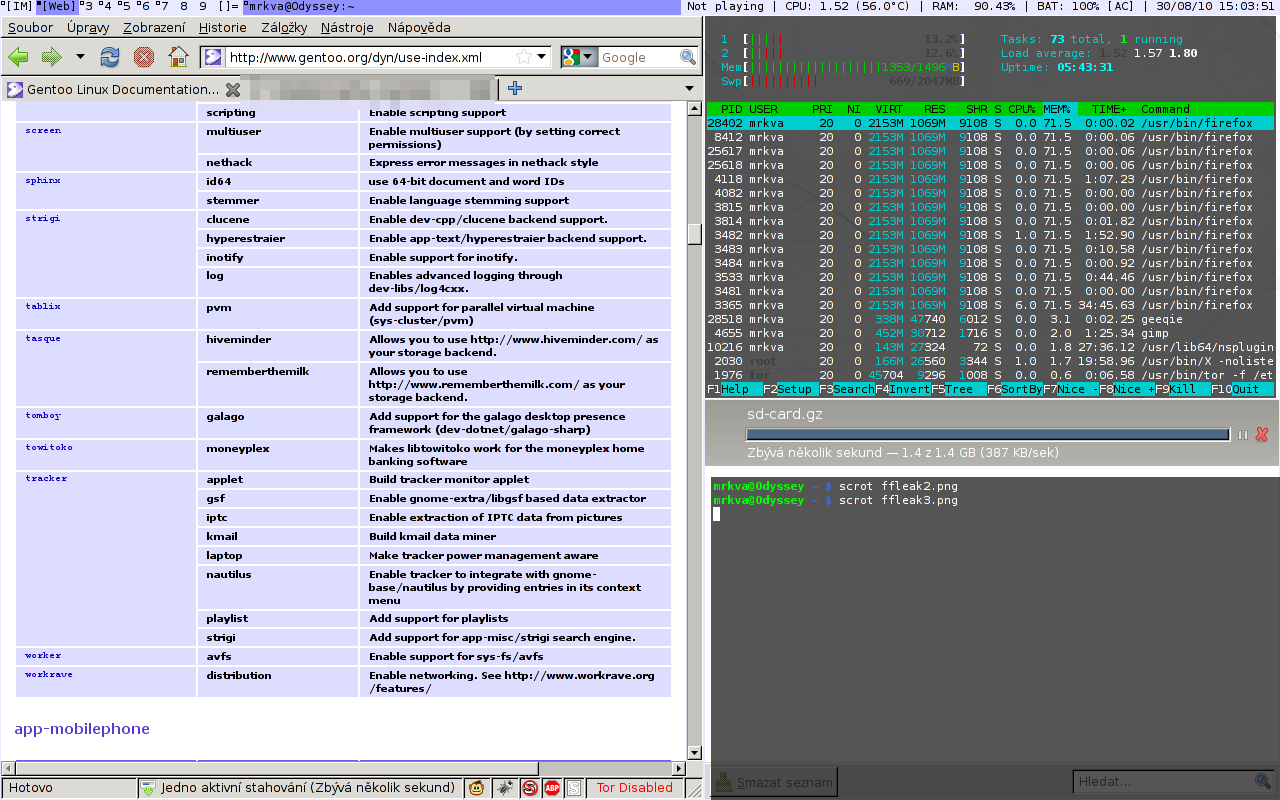
Task: Bookmark this page with the star
Action: pos(523,57)
